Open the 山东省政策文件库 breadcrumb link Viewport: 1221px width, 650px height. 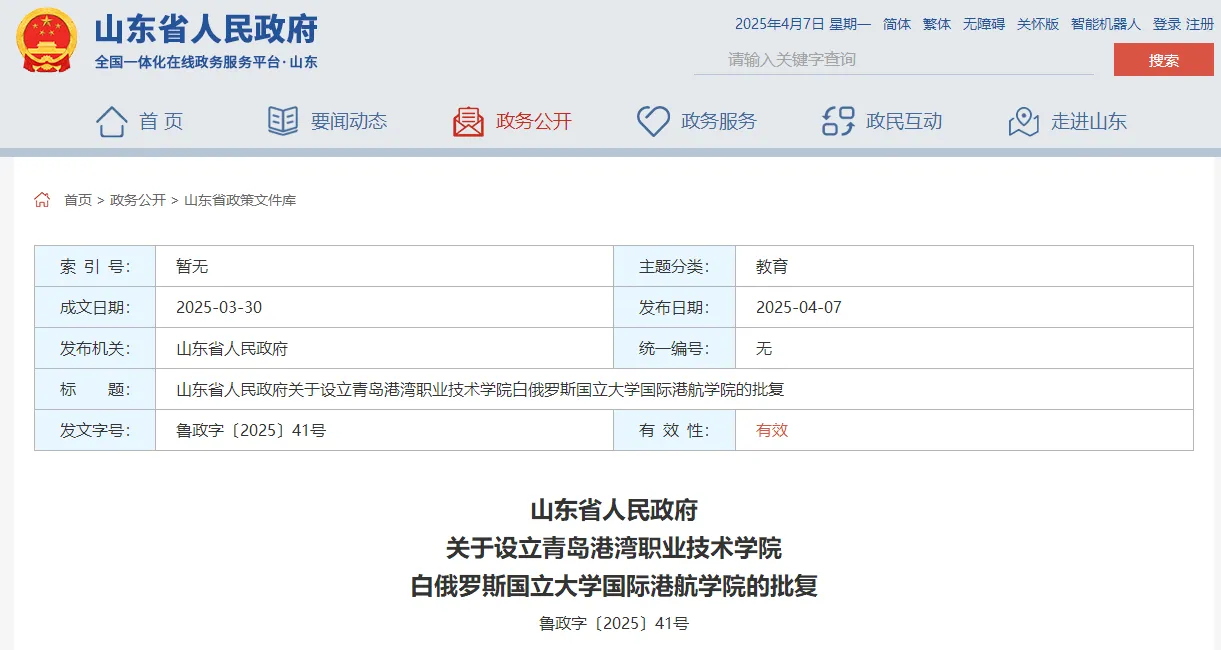coord(240,200)
